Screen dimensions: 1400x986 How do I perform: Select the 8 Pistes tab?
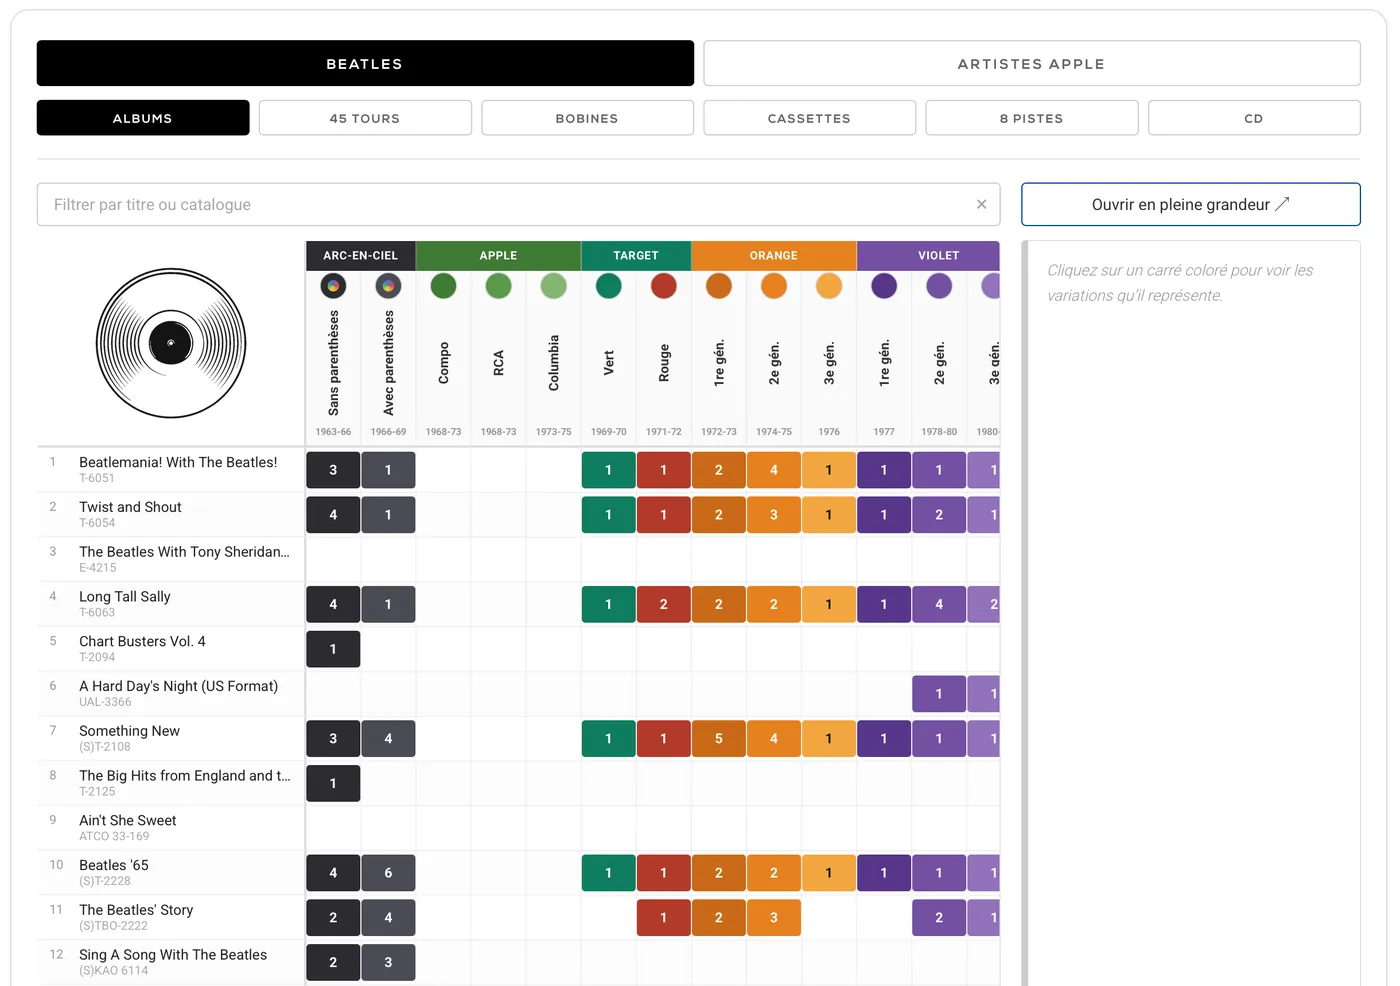[x=1031, y=118]
